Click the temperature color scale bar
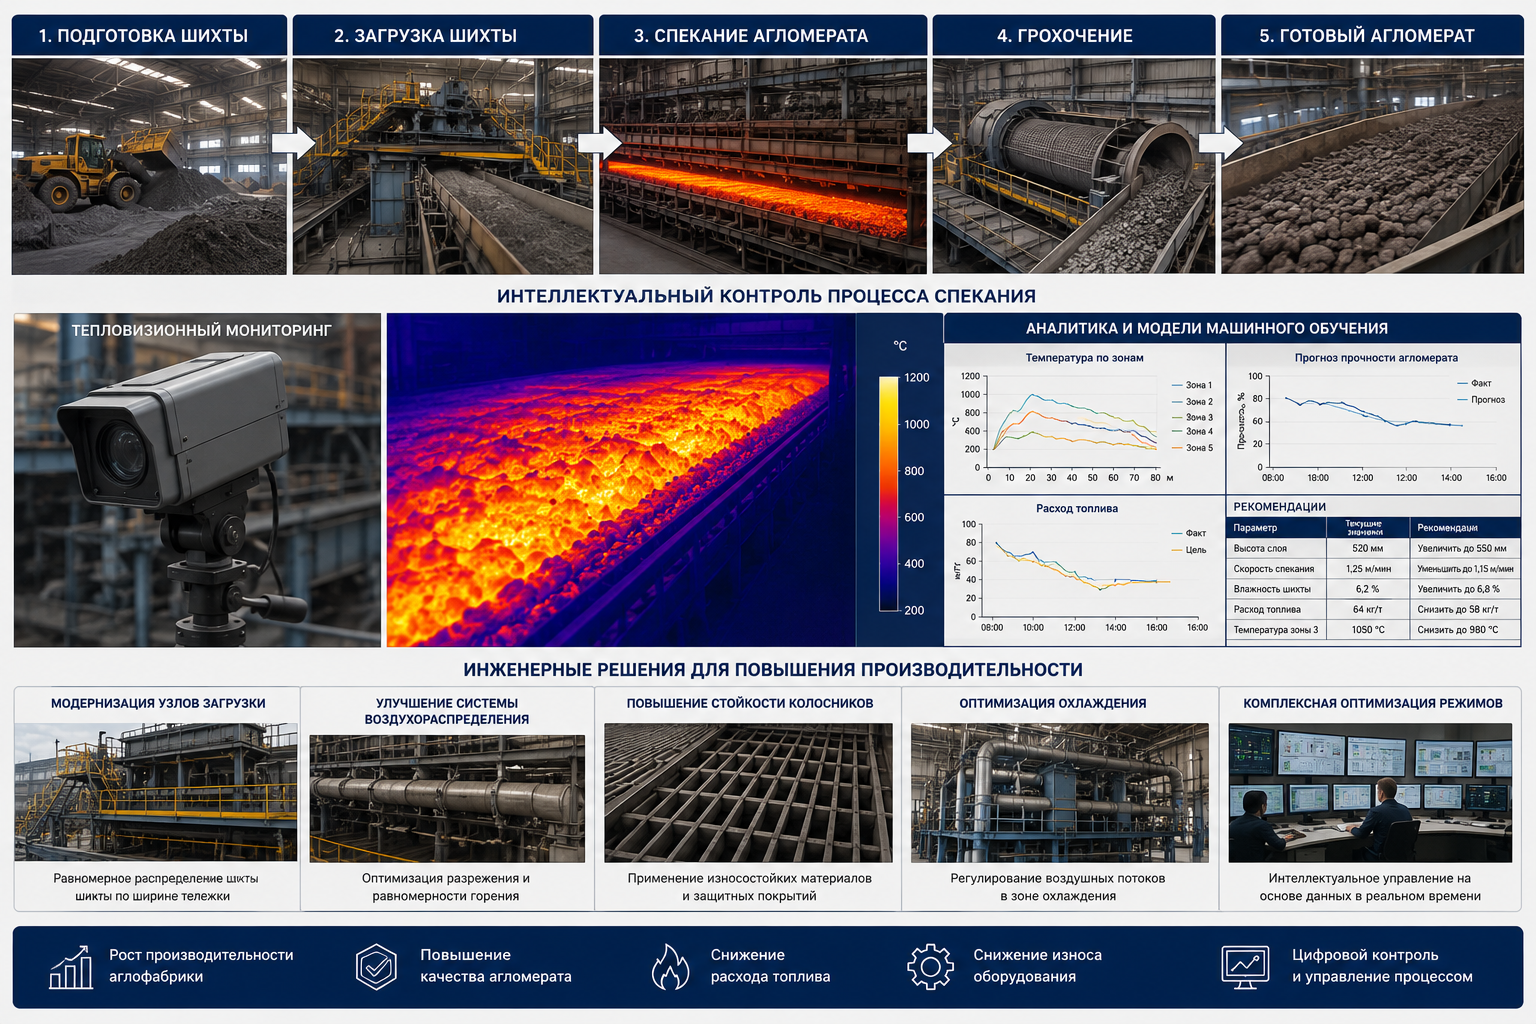The image size is (1536, 1024). [888, 493]
